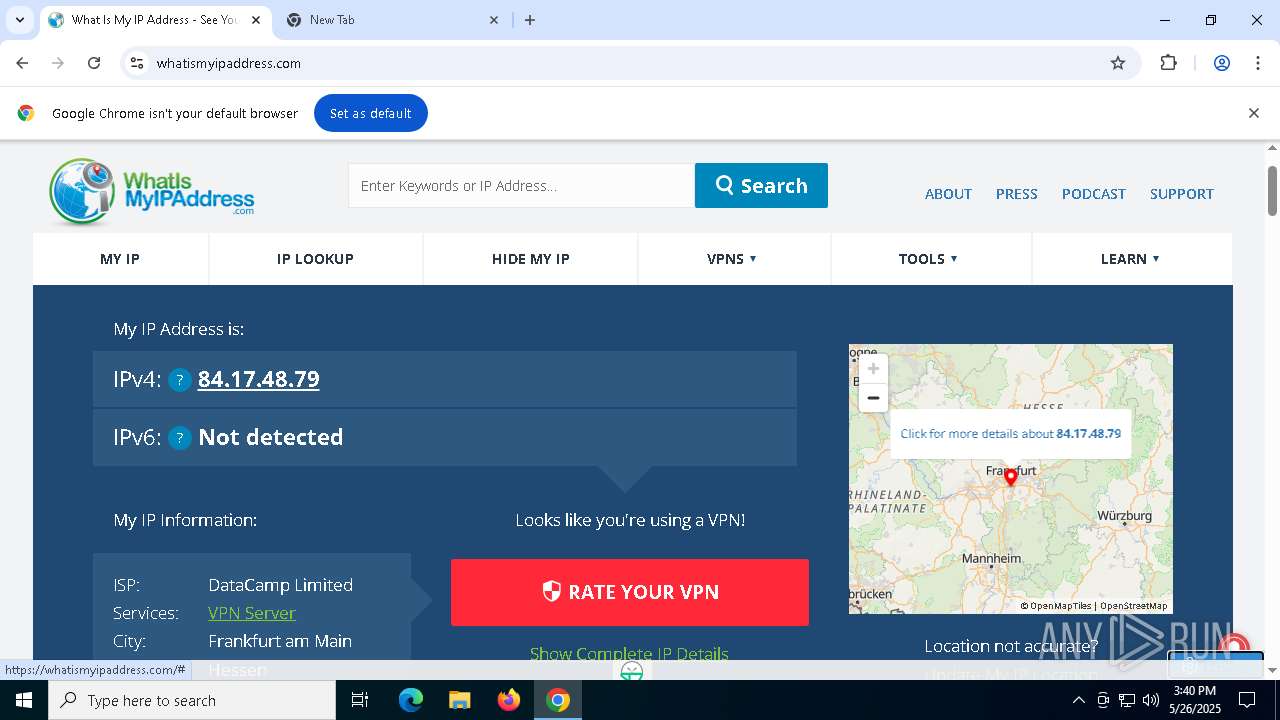Open the OpenMapTiles attribution link
1280x720 pixels.
click(1060, 606)
